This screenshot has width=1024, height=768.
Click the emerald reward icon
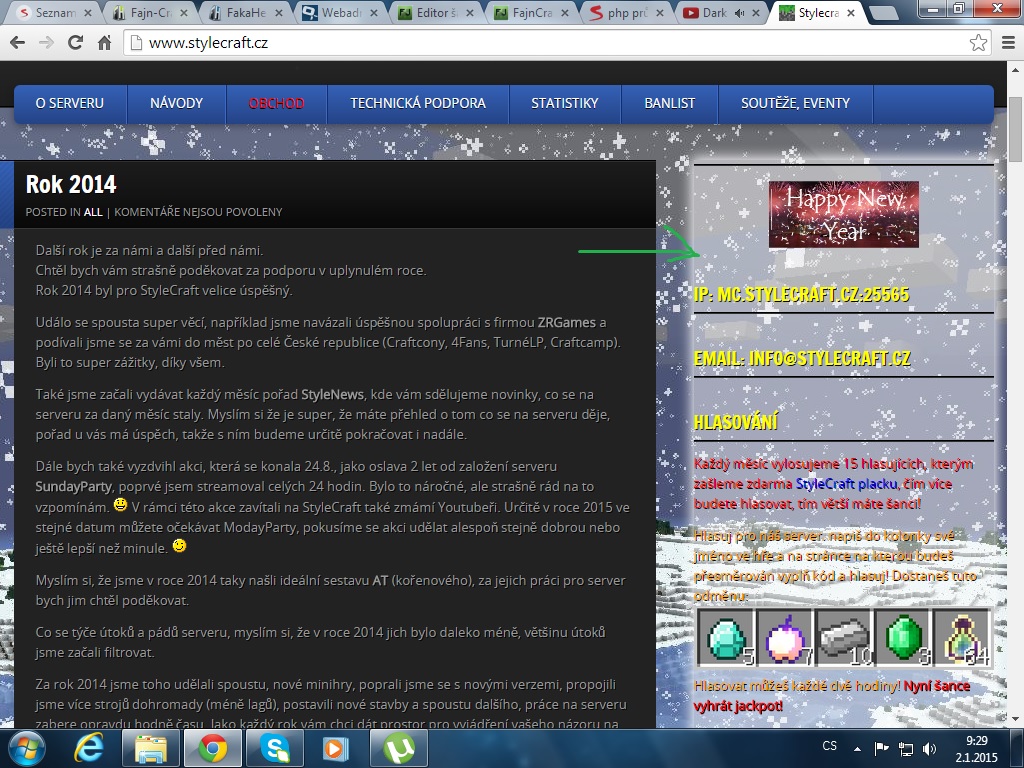pyautogui.click(x=903, y=637)
